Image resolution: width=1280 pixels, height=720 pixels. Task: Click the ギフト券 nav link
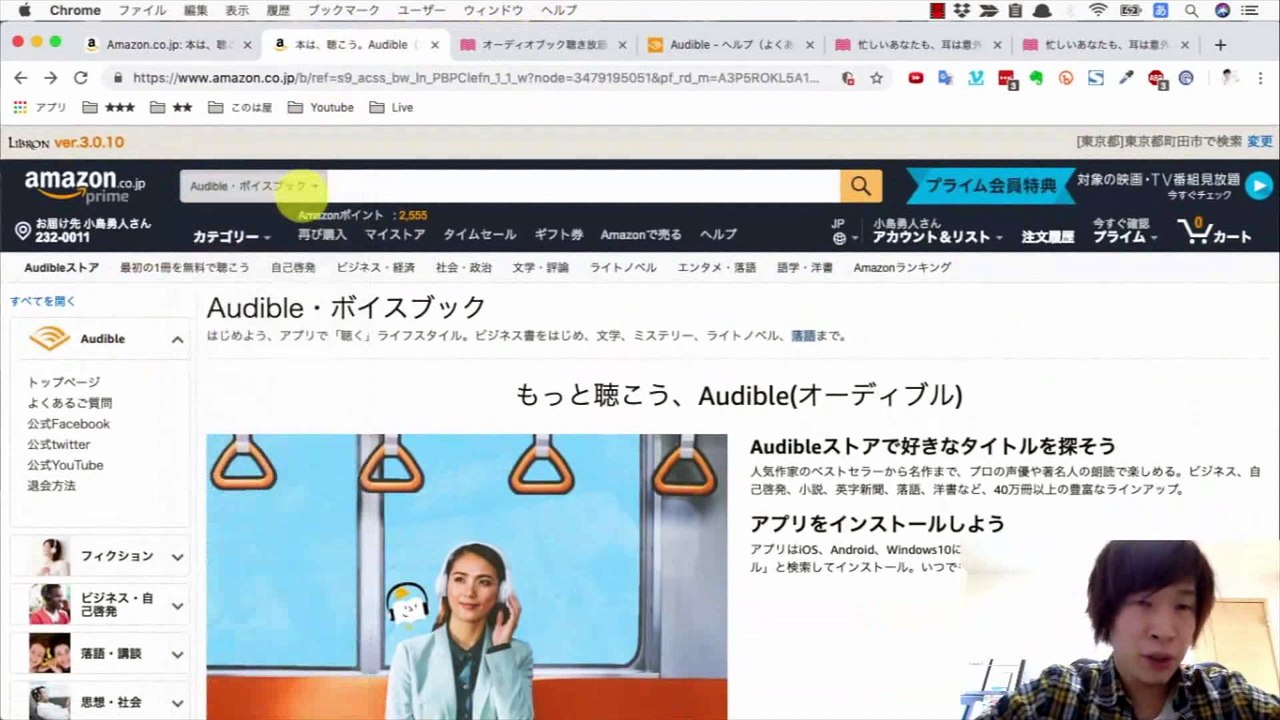point(558,235)
